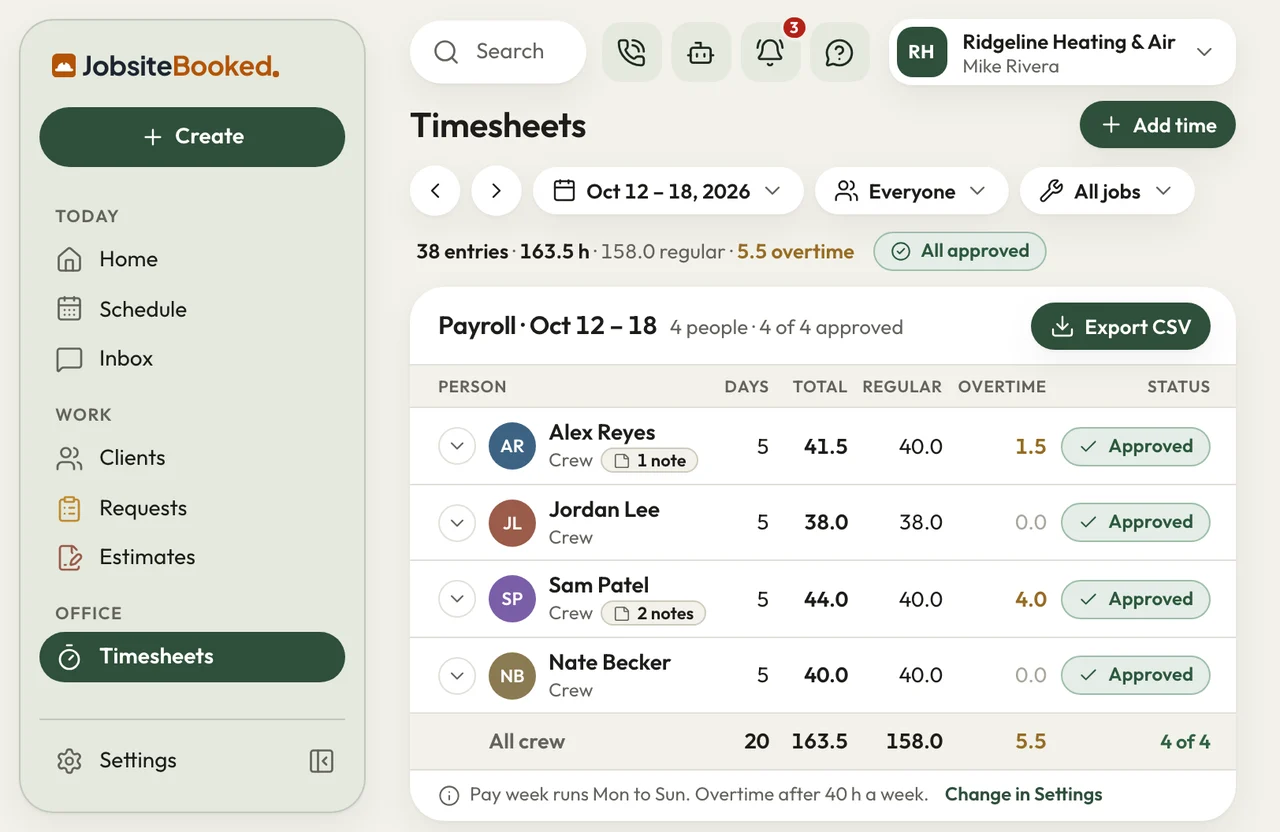The width and height of the screenshot is (1280, 832).
Task: Click the JobsiteBooked logo
Action: pos(166,67)
